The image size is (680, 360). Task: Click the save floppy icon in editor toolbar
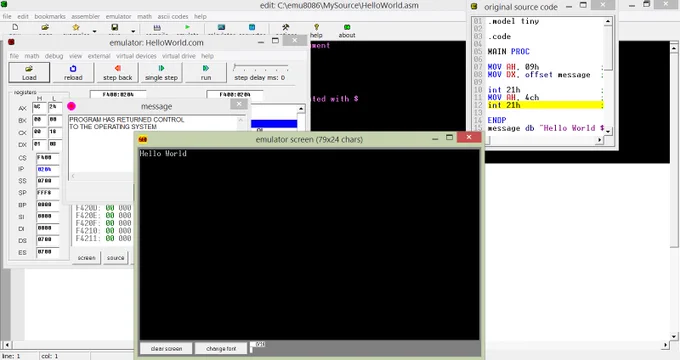[x=114, y=27]
